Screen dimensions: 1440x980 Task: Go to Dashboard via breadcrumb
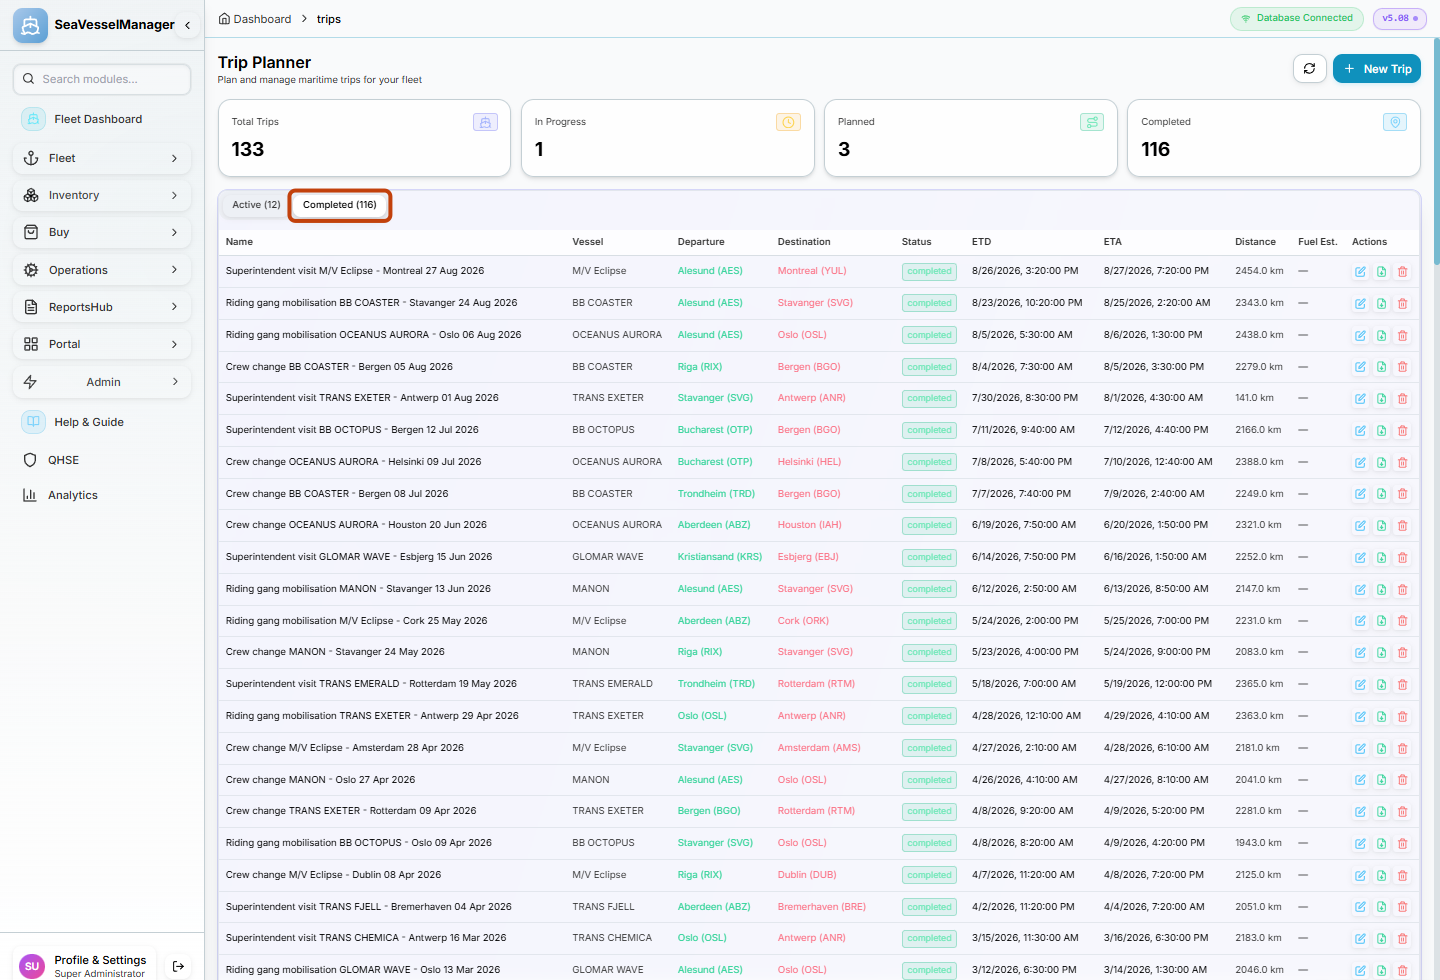255,19
